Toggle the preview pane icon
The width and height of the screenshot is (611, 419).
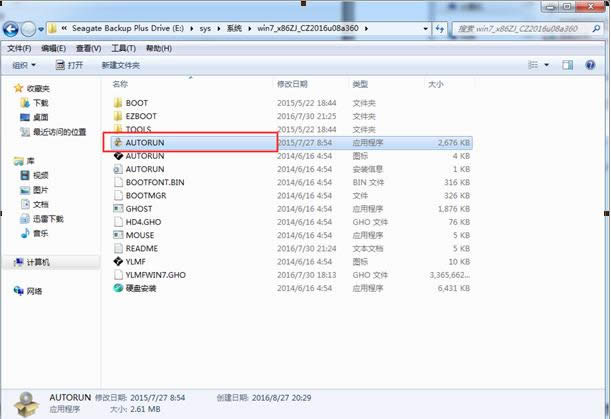click(x=567, y=65)
